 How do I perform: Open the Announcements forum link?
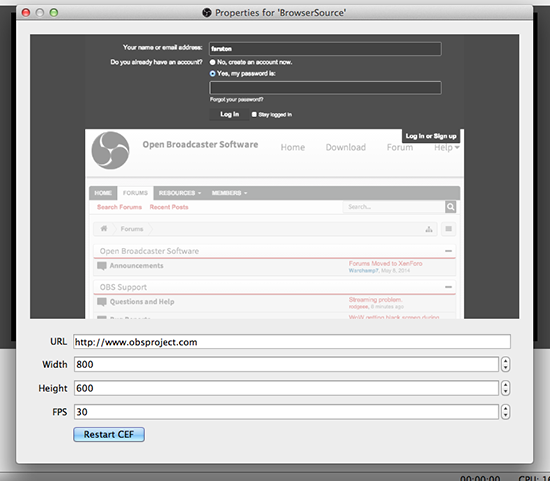coord(136,266)
